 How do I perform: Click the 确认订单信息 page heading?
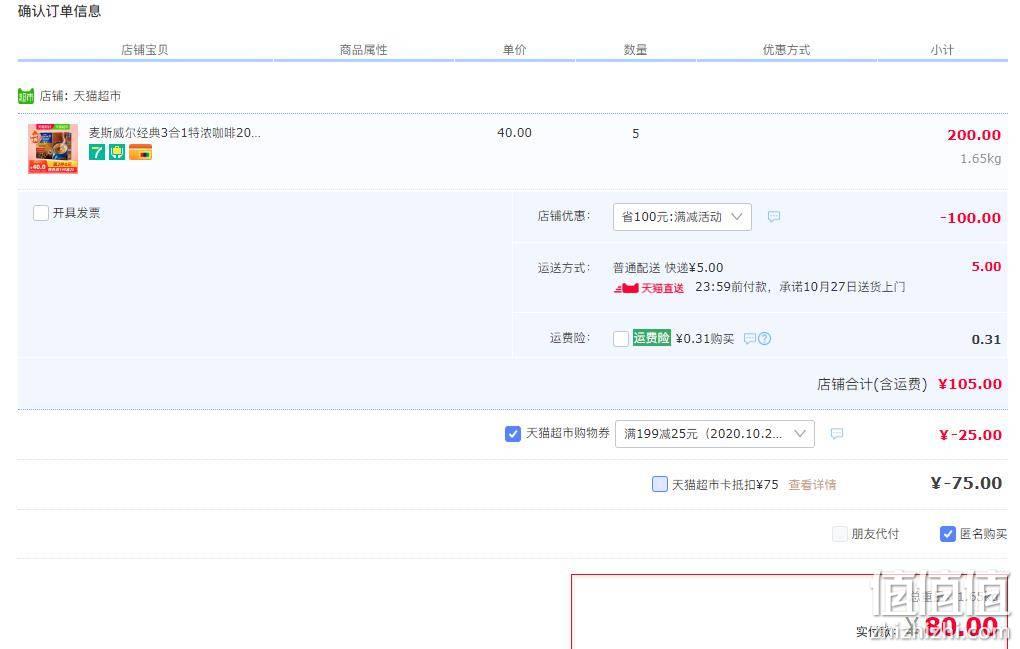[x=59, y=11]
